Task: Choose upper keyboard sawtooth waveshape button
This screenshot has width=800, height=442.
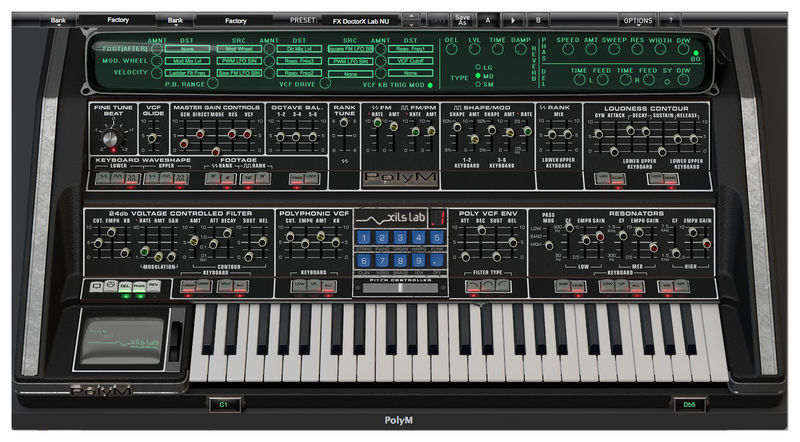Action: coord(153,178)
